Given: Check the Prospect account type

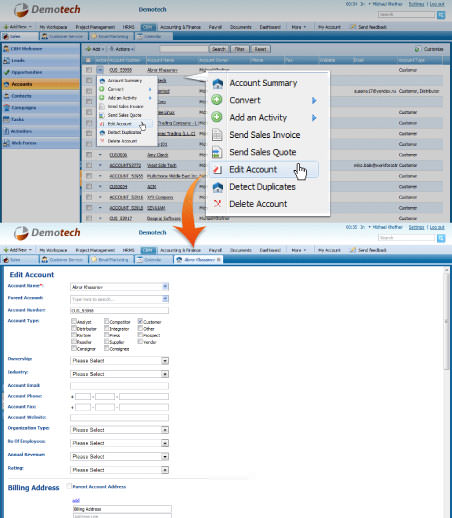Looking at the screenshot, I should [x=140, y=335].
